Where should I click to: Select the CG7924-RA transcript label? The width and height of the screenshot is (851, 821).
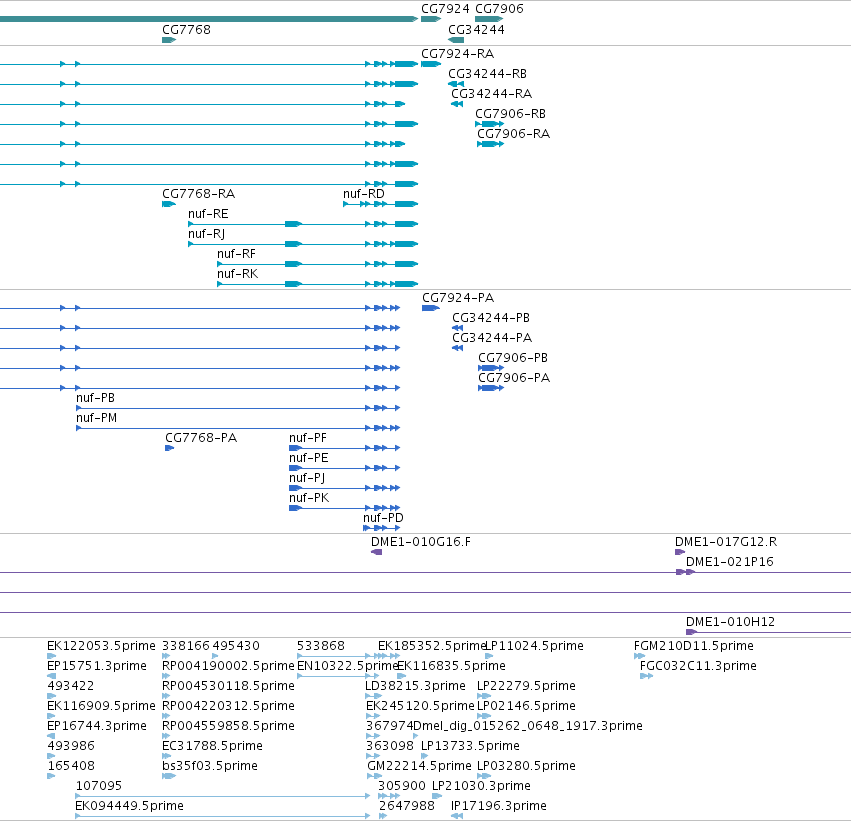458,54
